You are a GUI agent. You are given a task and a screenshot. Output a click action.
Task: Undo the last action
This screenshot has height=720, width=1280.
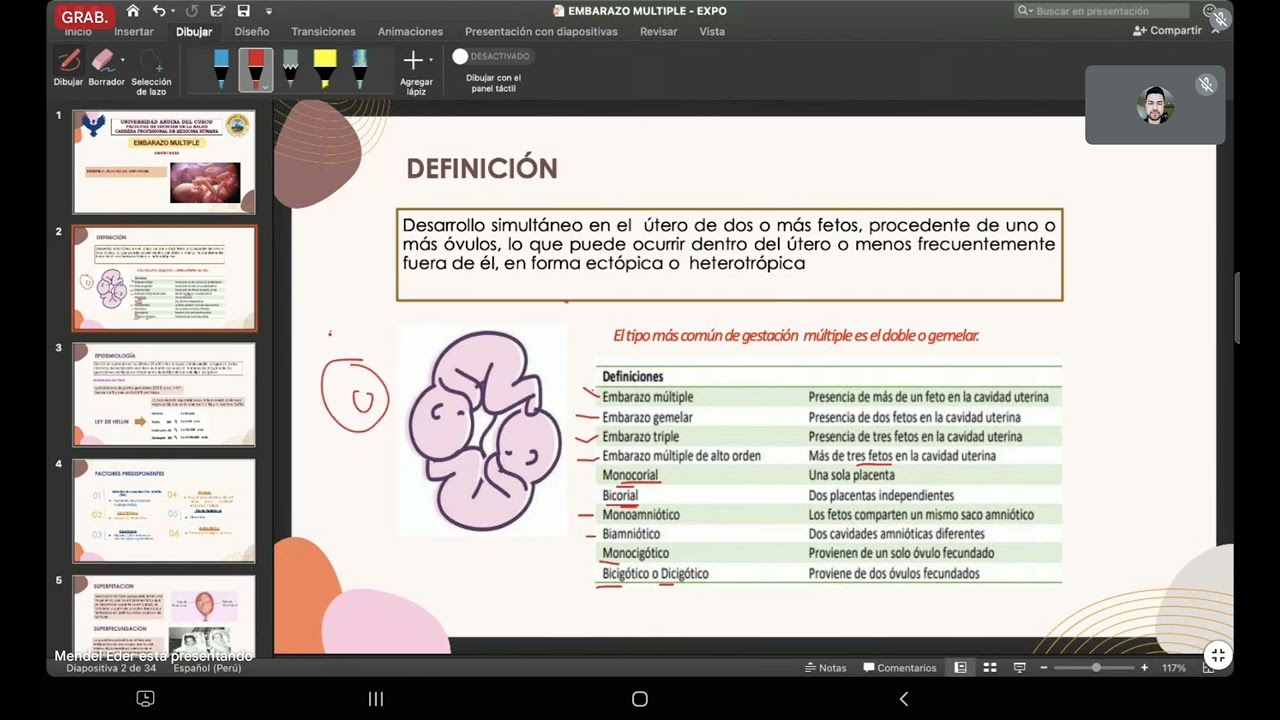158,11
